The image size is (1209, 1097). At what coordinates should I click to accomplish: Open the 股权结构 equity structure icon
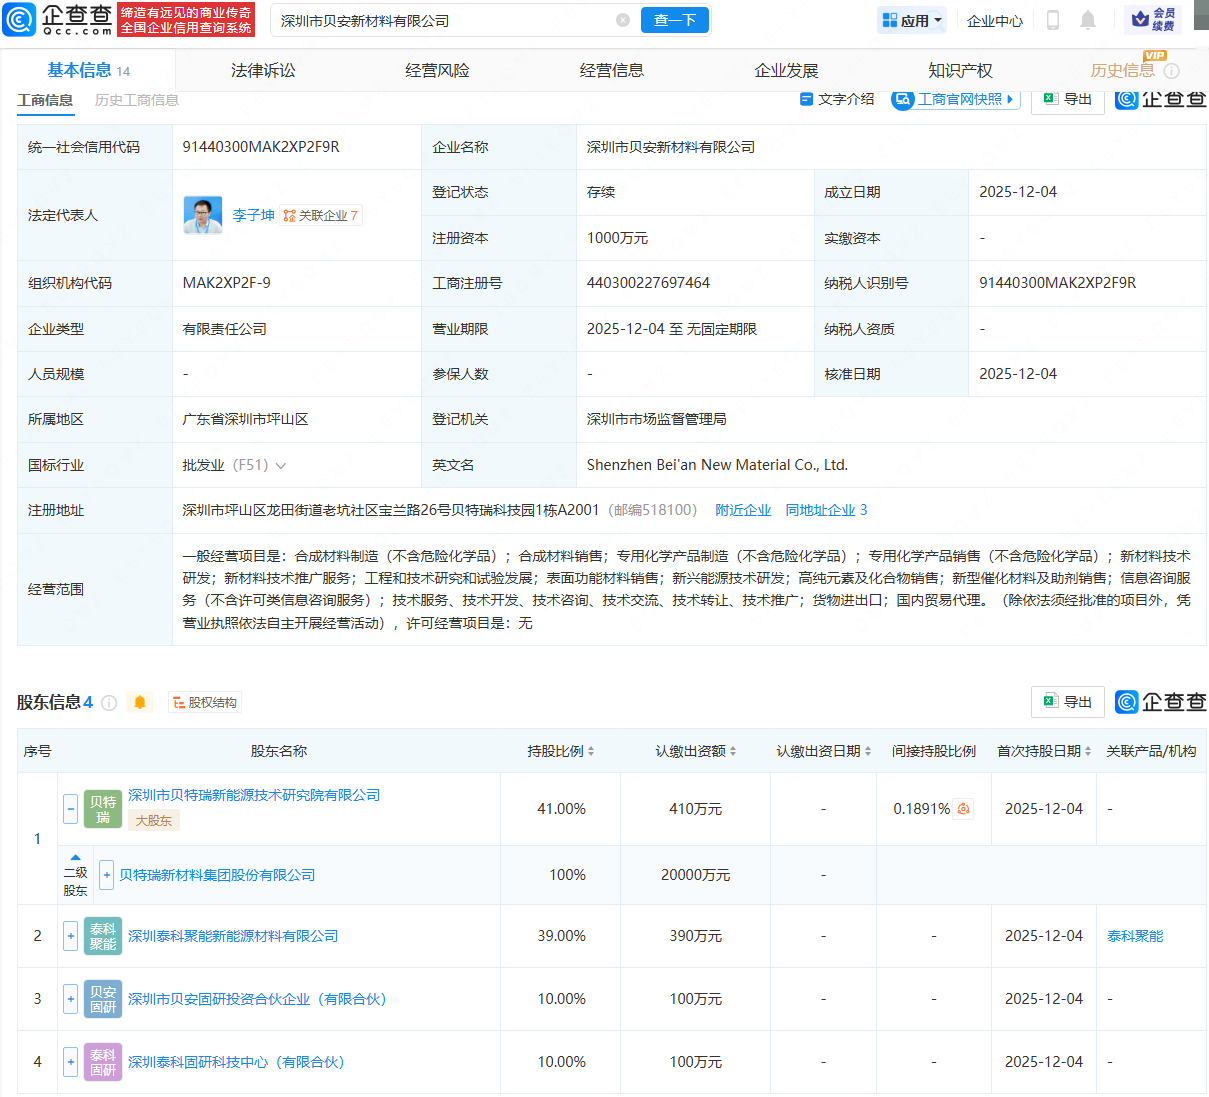pyautogui.click(x=204, y=702)
